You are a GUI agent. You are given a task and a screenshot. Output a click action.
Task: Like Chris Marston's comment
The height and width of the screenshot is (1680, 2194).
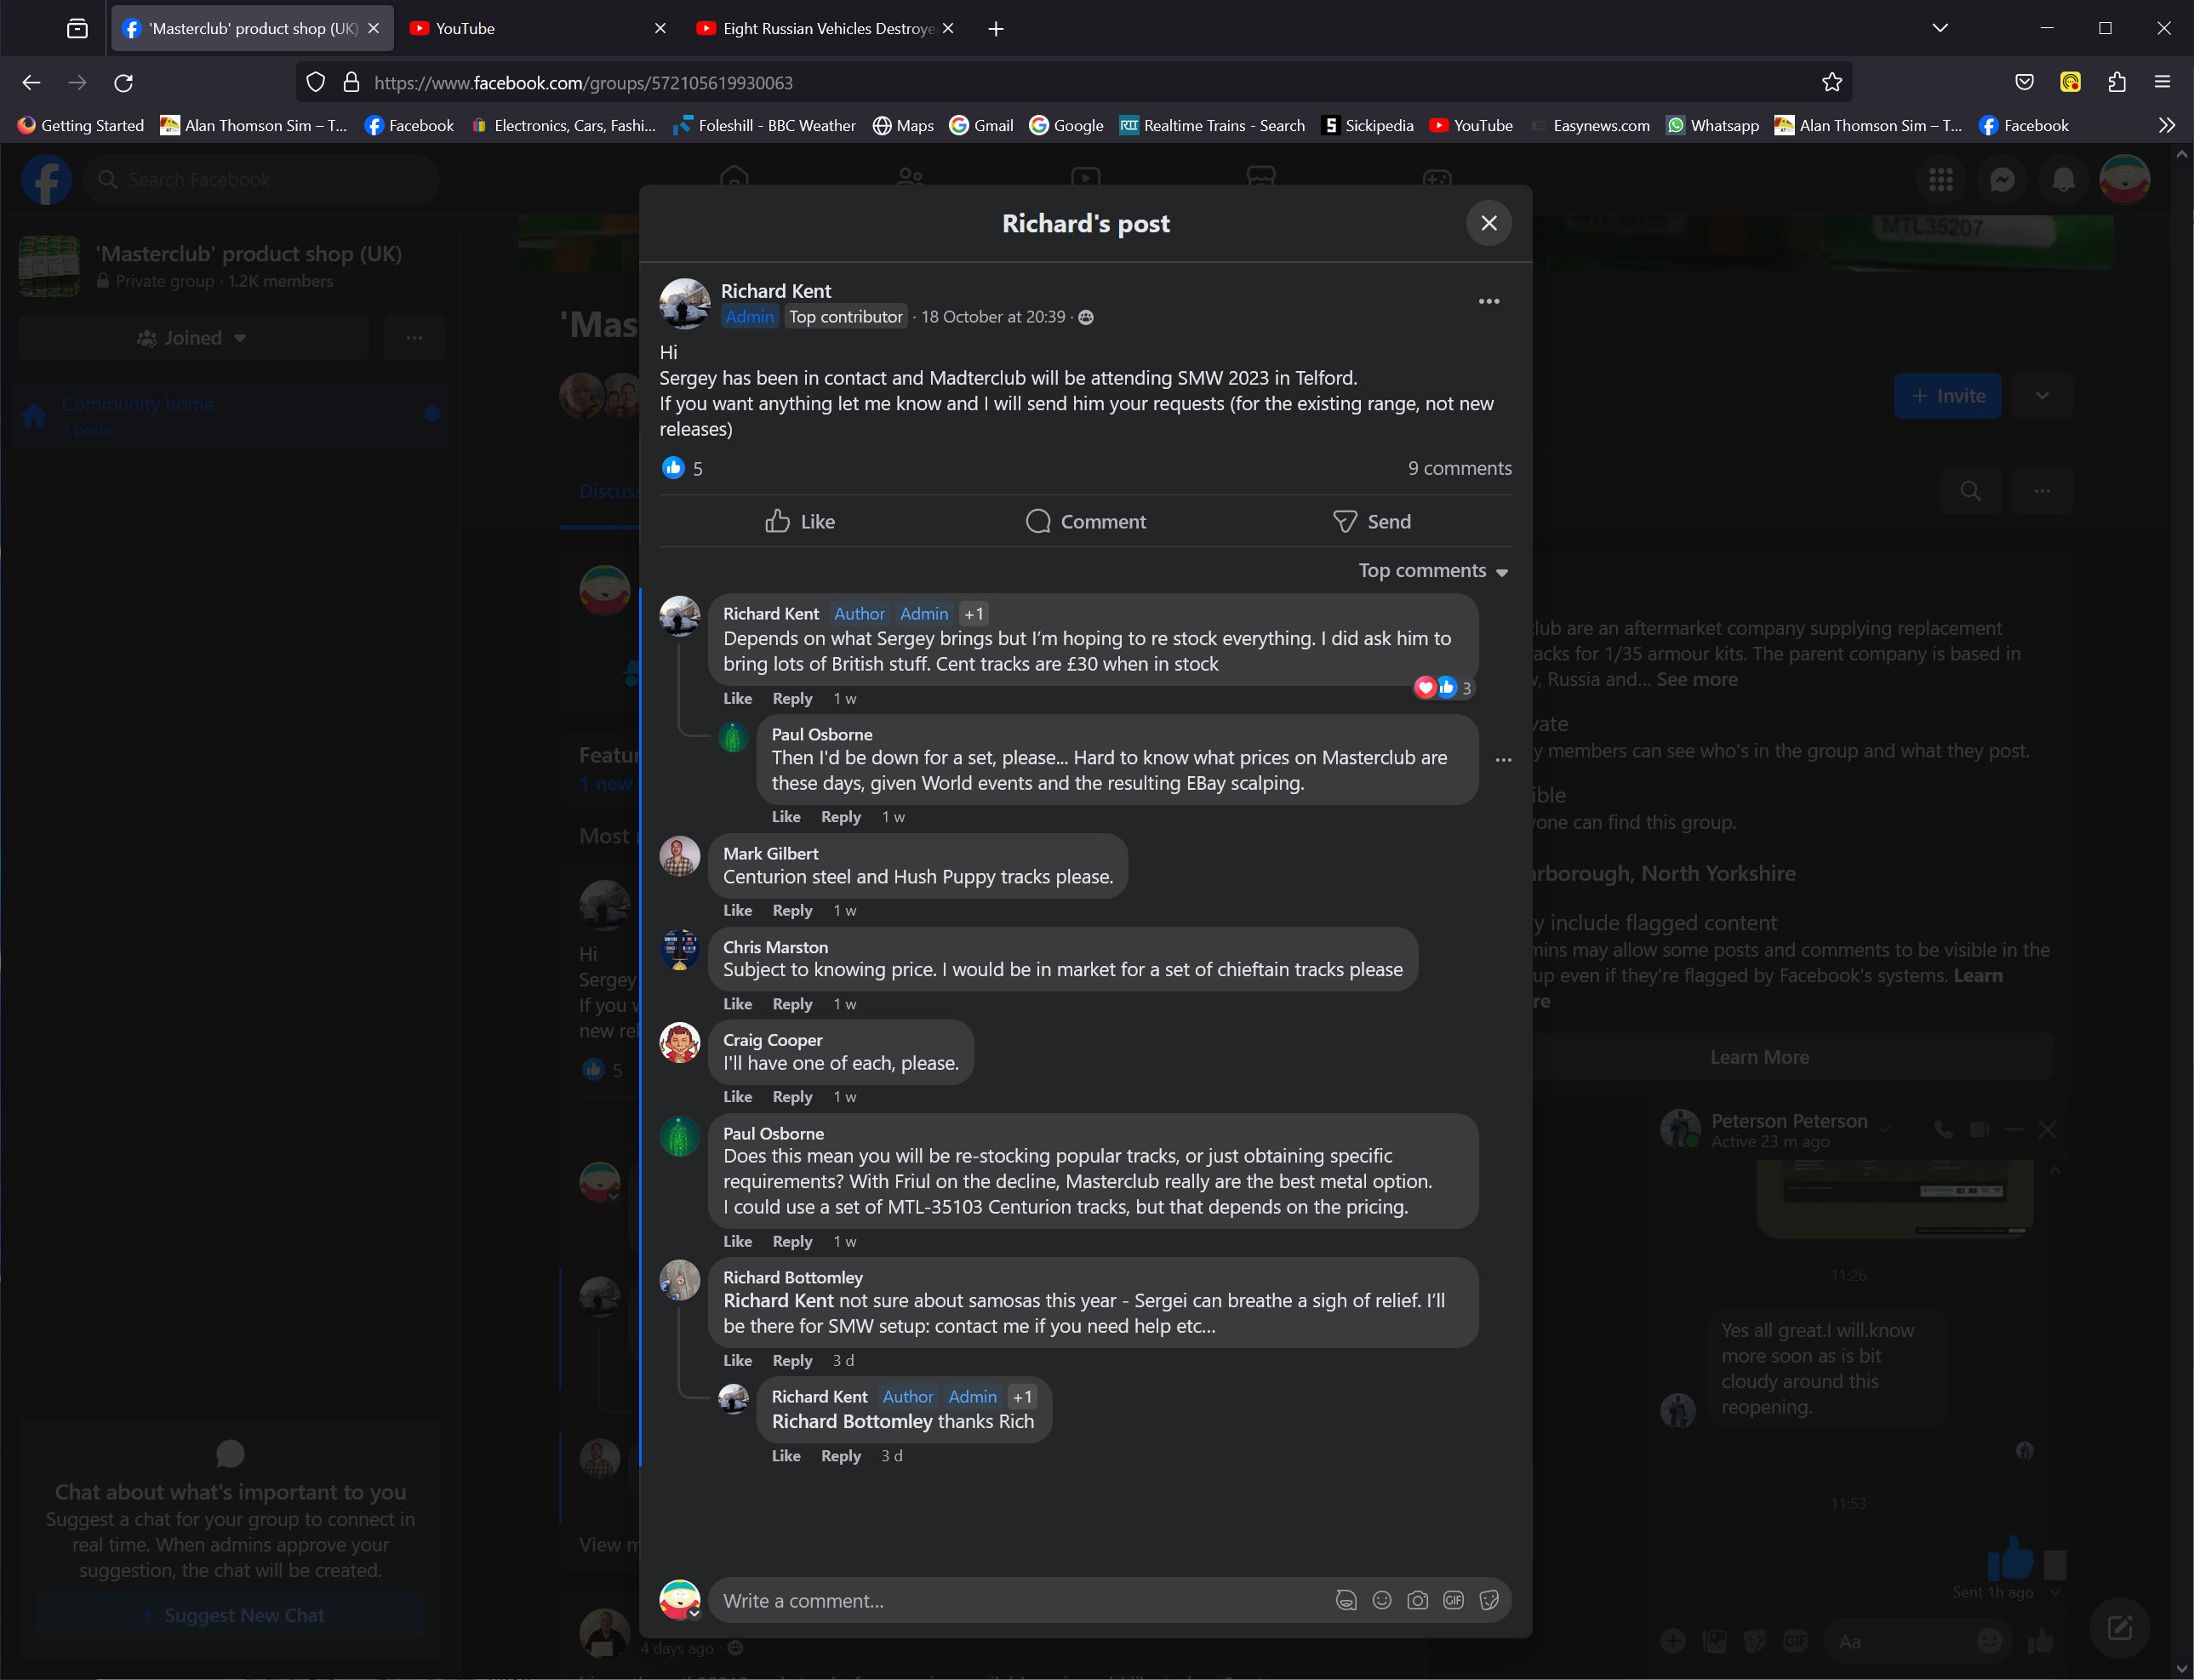[737, 1003]
